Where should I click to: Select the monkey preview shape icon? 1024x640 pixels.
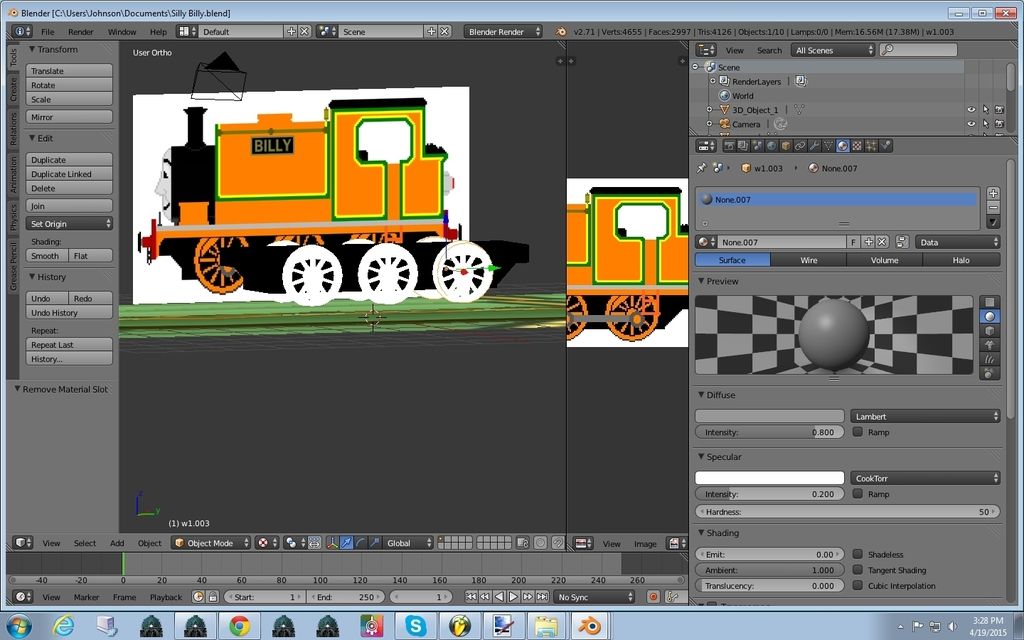pyautogui.click(x=989, y=345)
